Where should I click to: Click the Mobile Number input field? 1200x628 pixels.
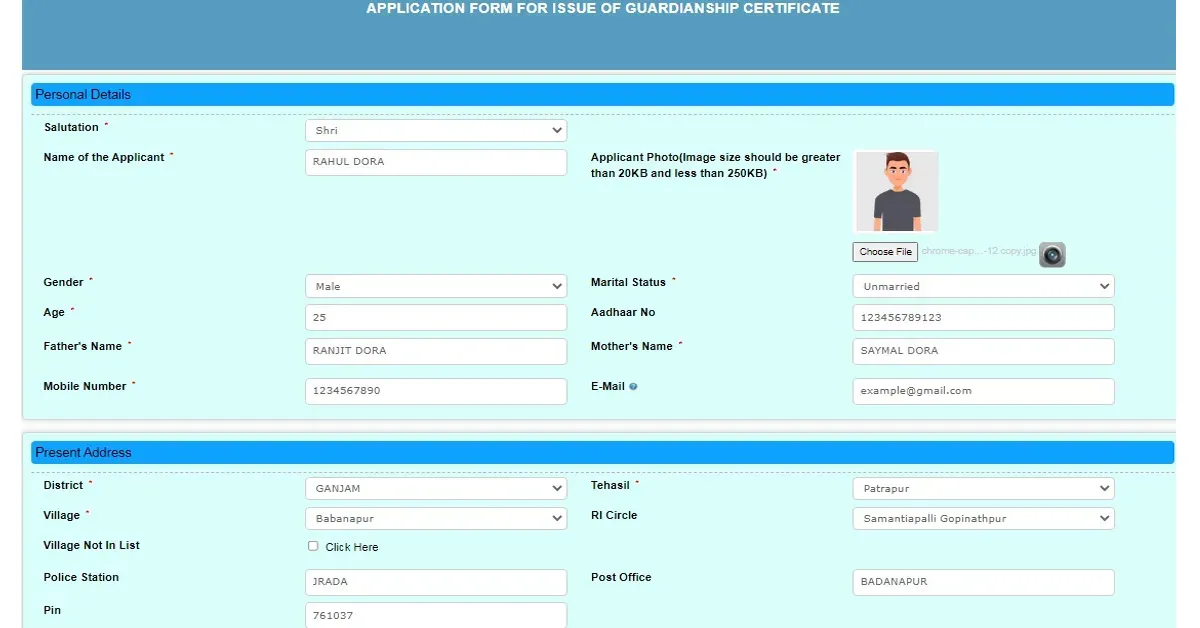click(x=435, y=391)
